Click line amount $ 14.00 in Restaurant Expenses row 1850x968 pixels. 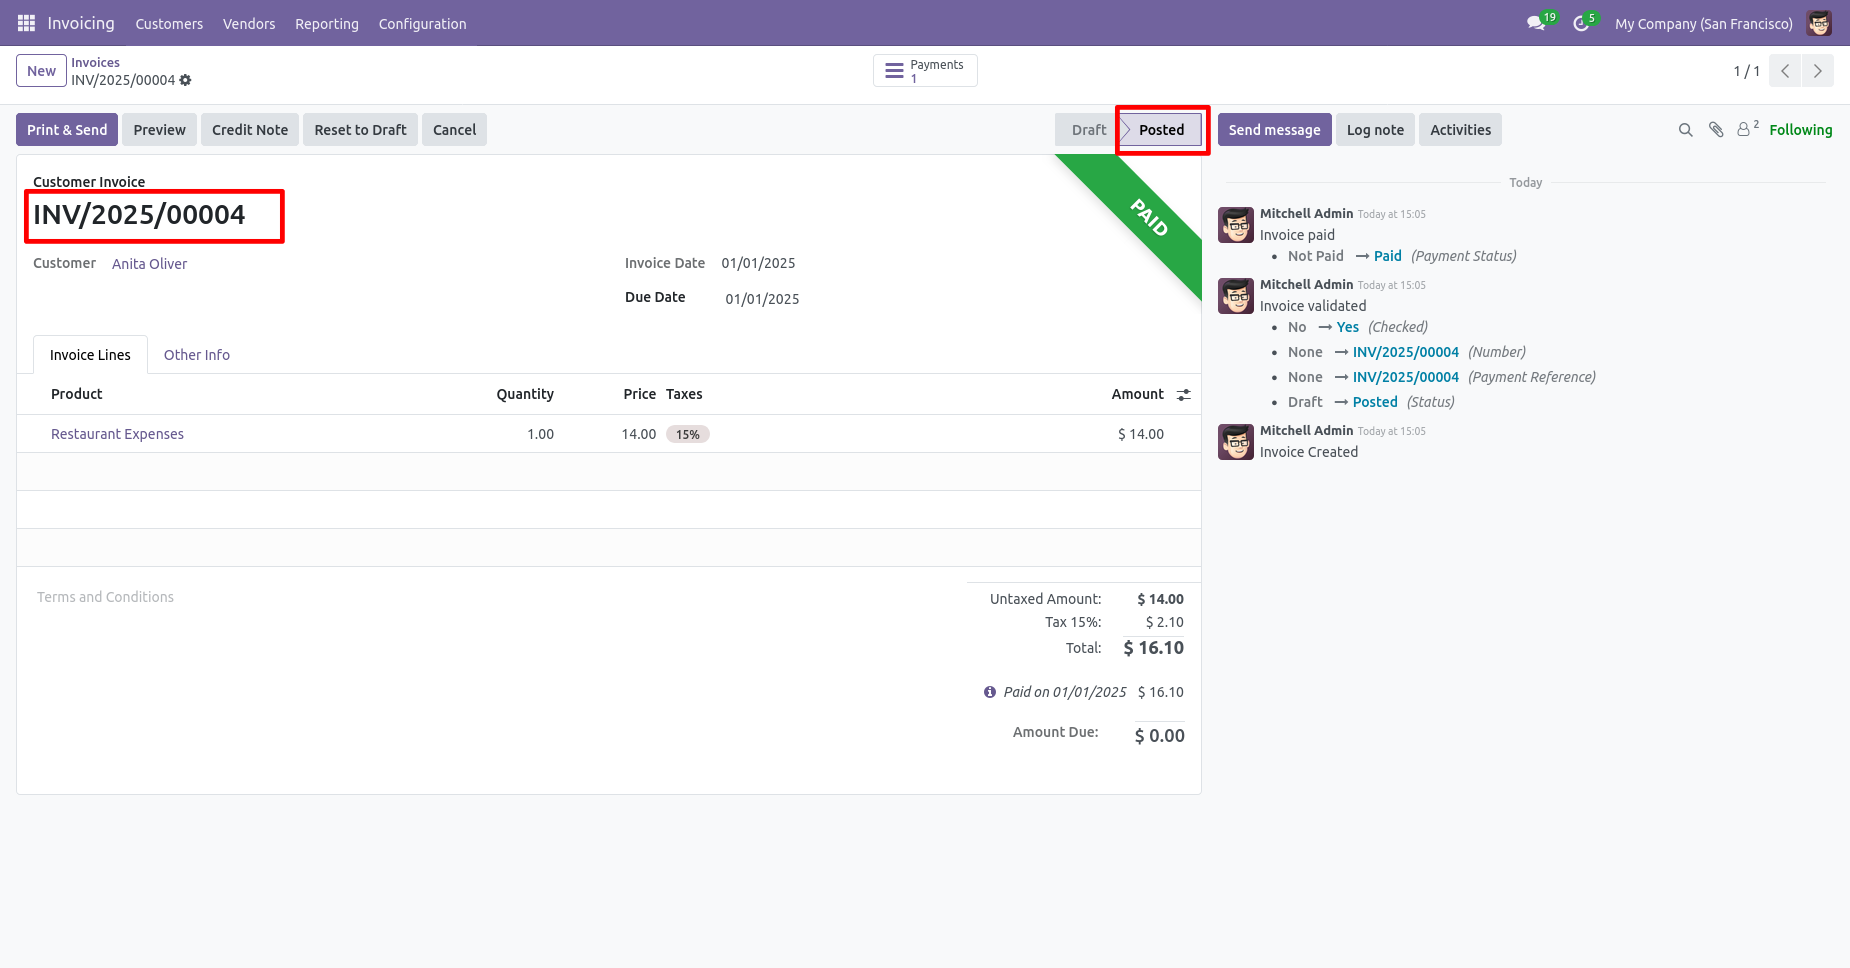1140,434
